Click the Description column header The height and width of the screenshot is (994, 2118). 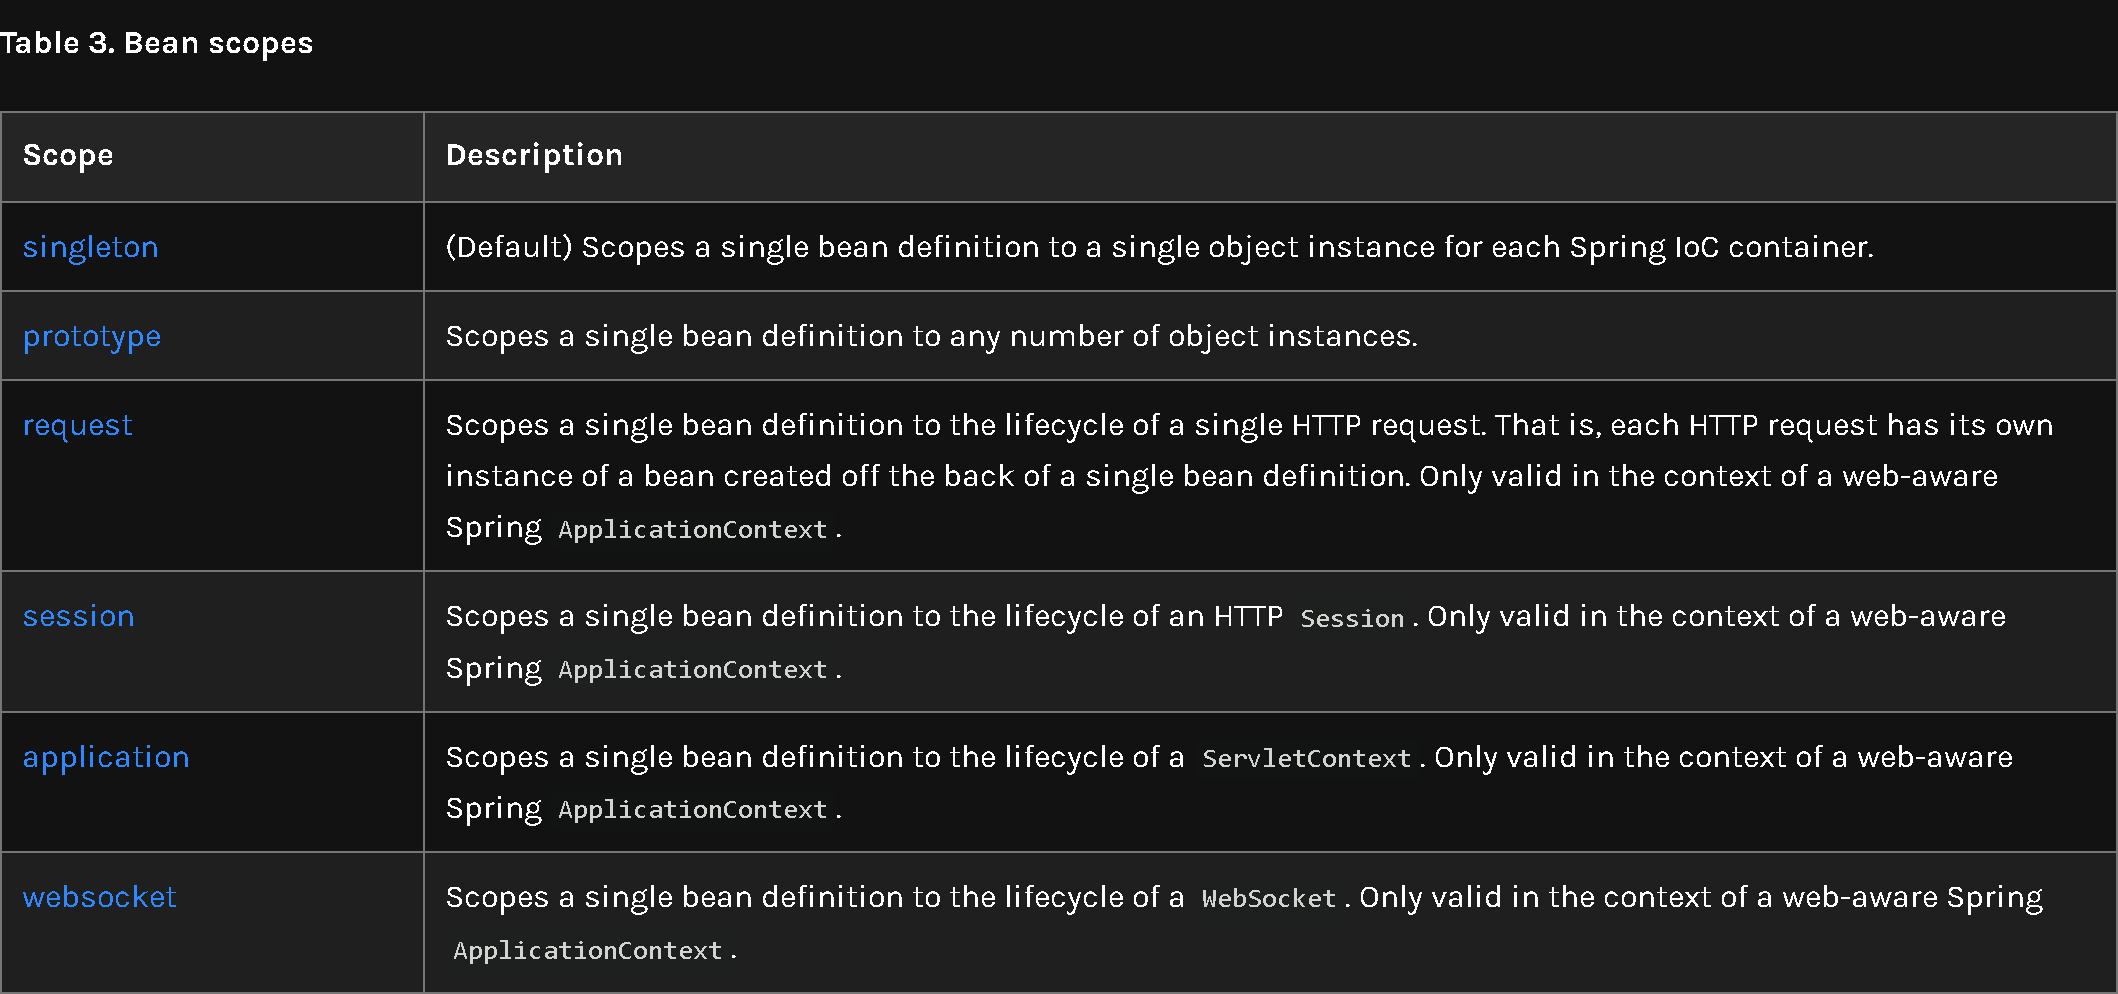point(534,155)
